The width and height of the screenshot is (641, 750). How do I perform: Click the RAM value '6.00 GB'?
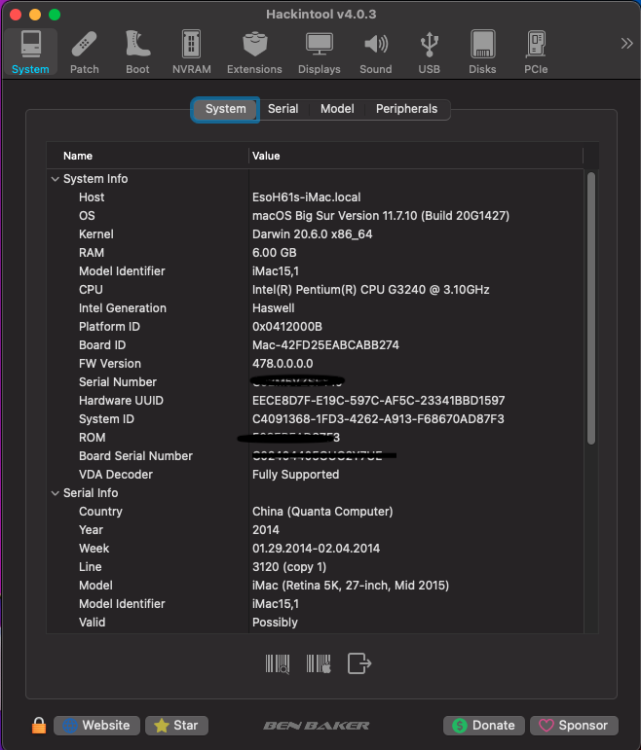274,253
